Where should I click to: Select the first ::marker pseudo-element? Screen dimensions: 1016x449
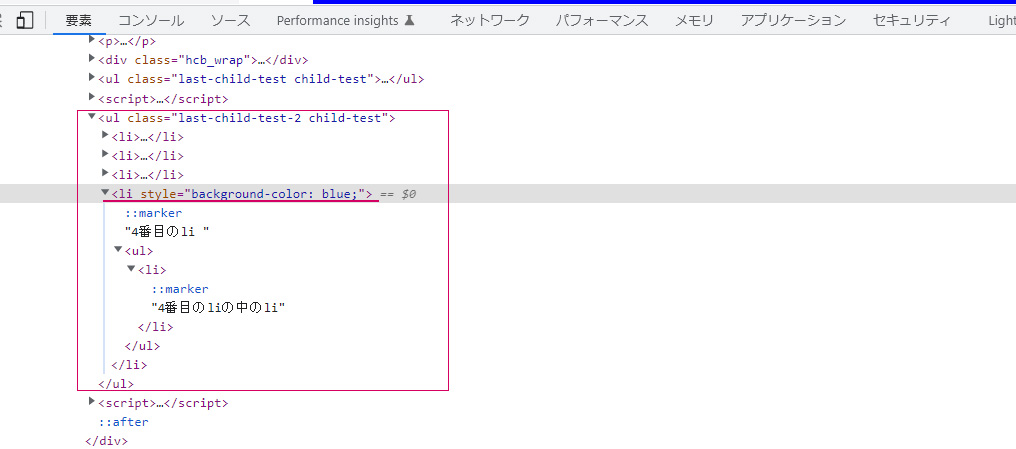click(154, 213)
